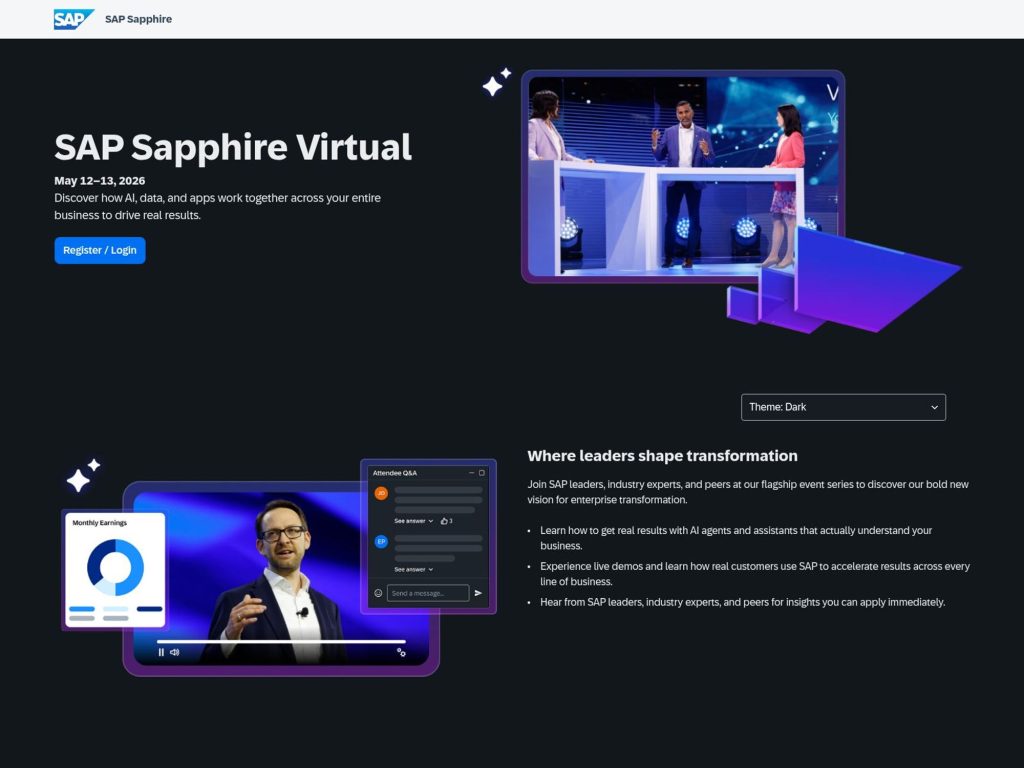Open the Theme: Dark dropdown
This screenshot has width=1024, height=768.
[x=843, y=407]
